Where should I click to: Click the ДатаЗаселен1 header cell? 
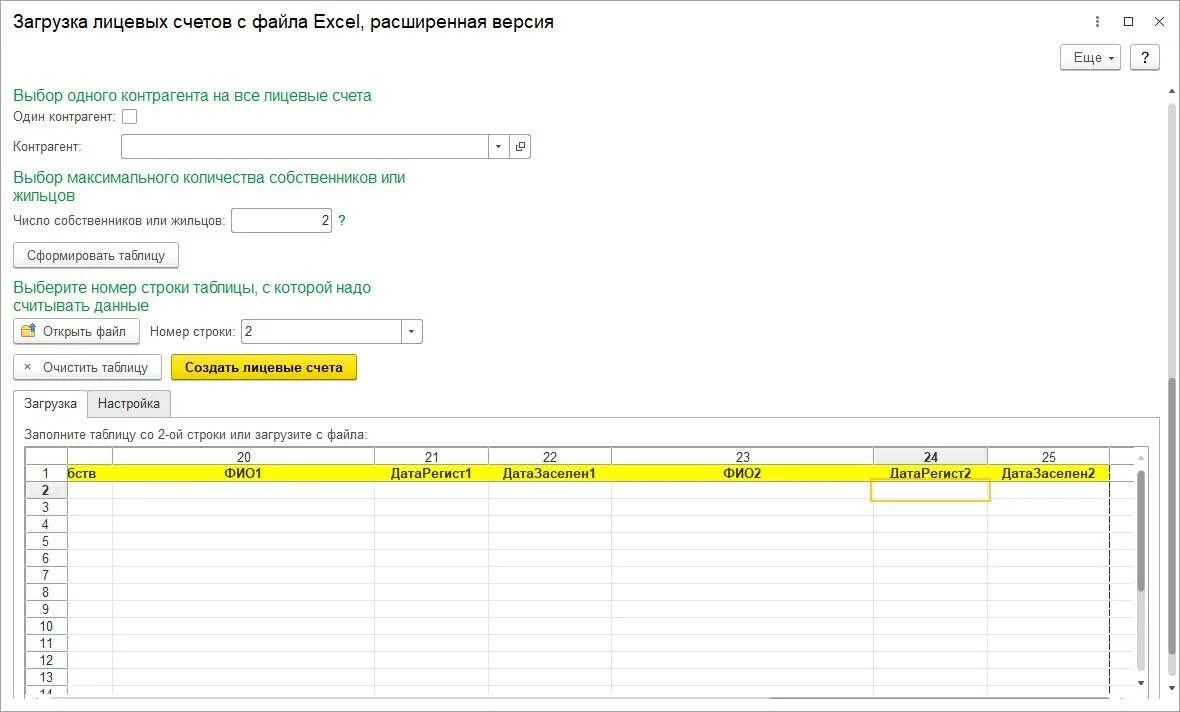550,473
